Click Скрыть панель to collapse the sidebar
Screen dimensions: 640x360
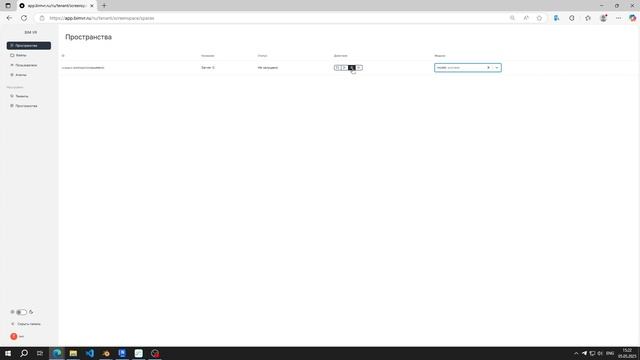point(26,324)
